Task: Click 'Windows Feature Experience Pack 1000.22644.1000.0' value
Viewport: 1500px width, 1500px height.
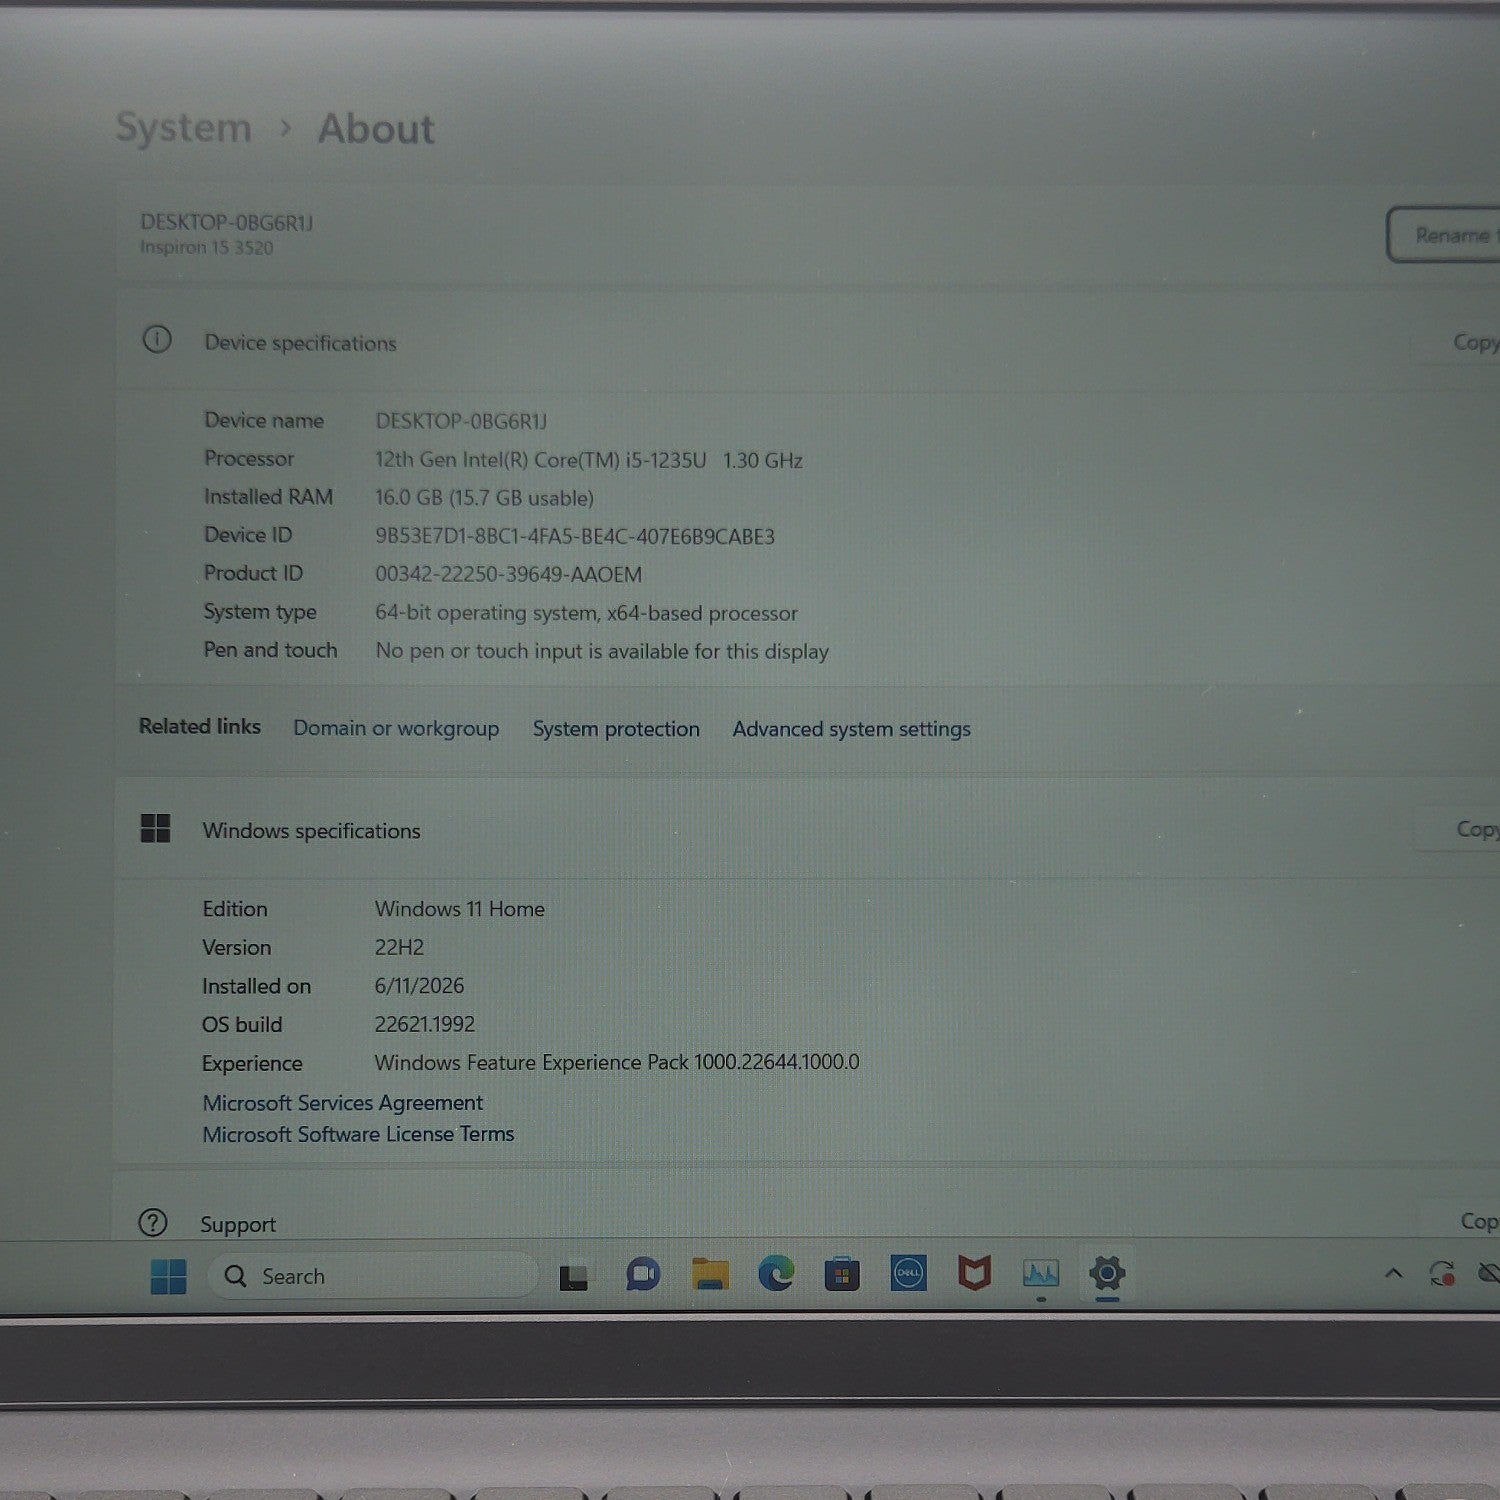Action: (617, 1062)
